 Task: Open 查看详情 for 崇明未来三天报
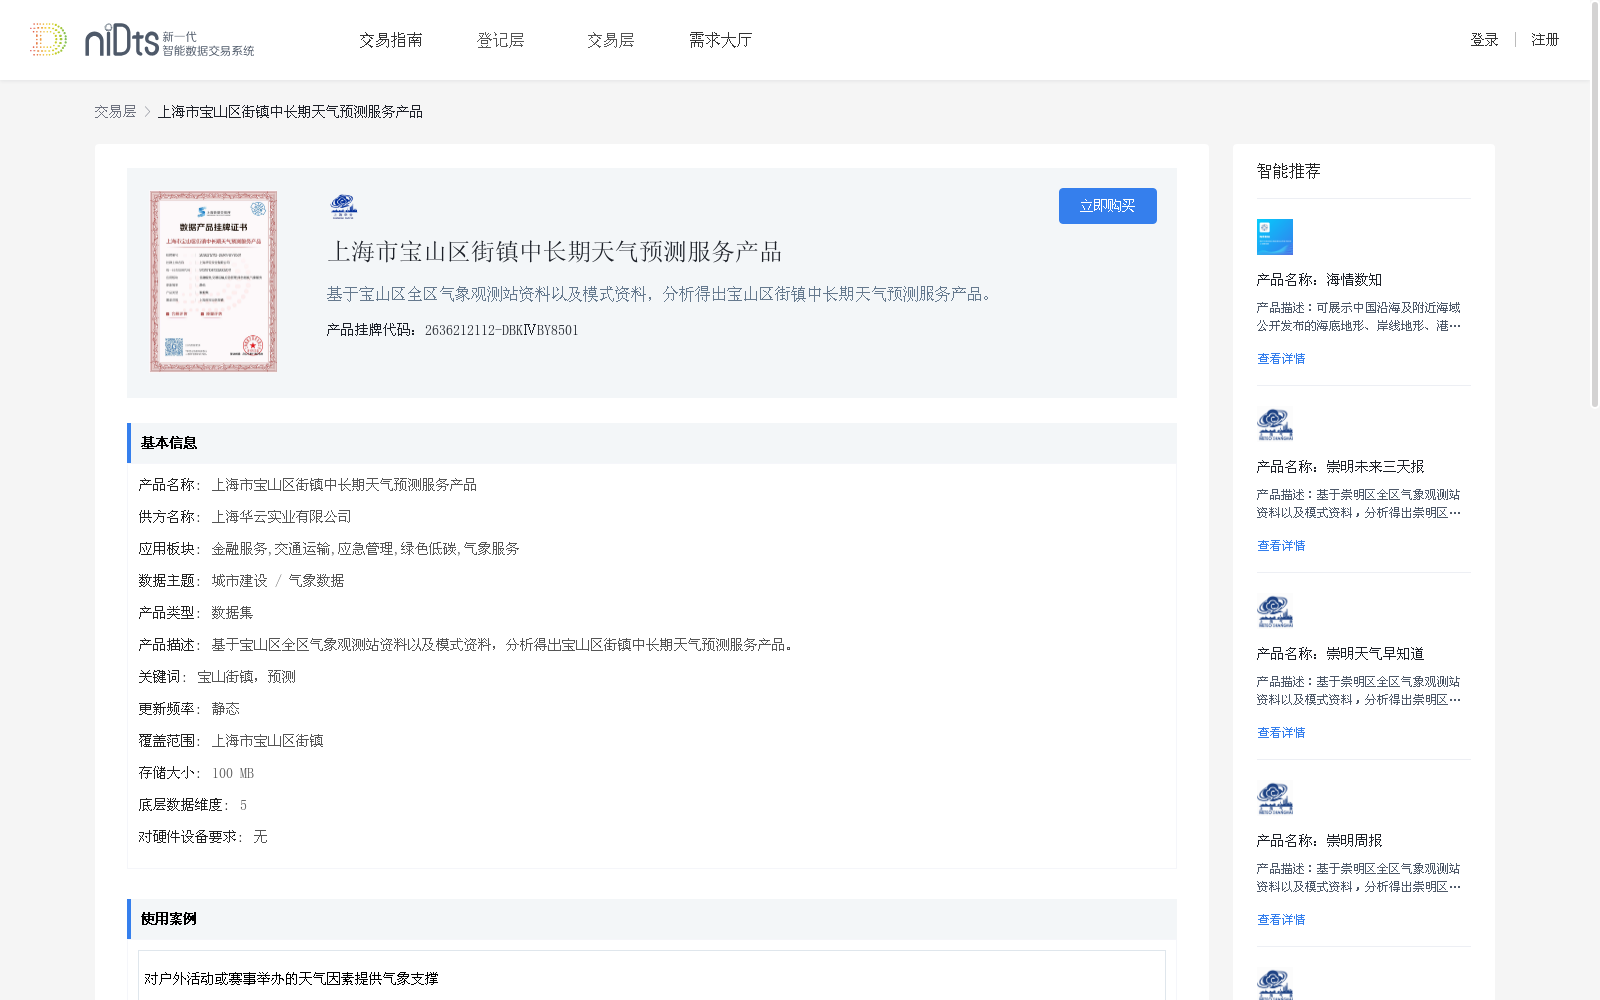[1281, 546]
